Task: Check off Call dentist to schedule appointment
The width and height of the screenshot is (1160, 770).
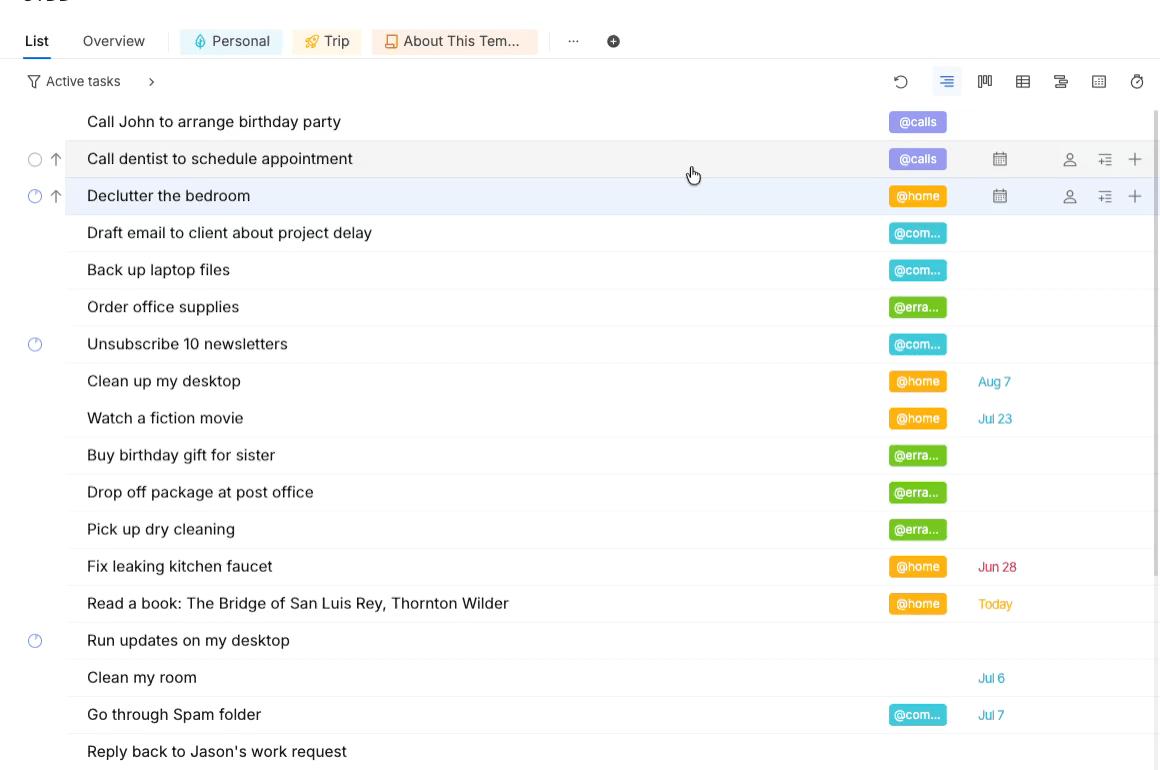Action: (35, 159)
